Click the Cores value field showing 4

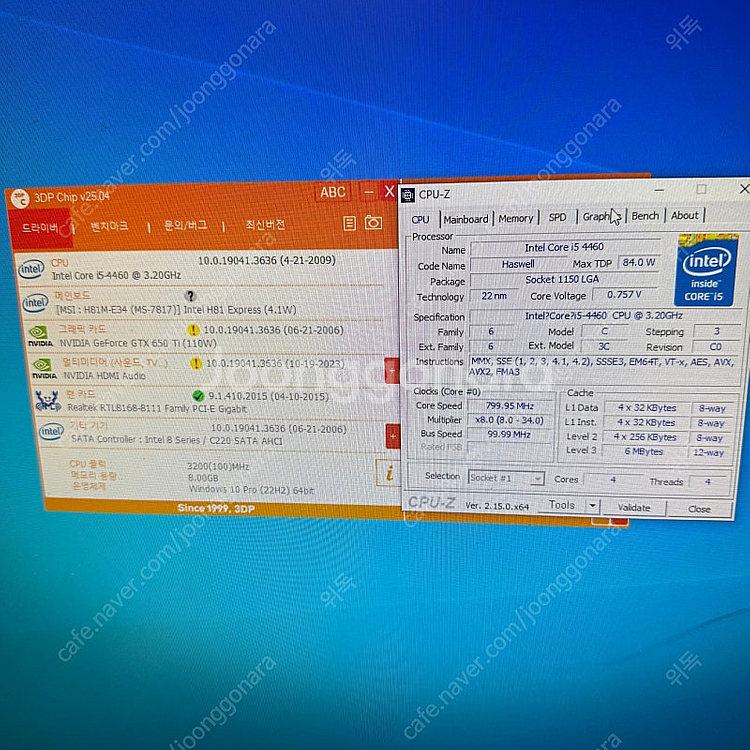(613, 480)
